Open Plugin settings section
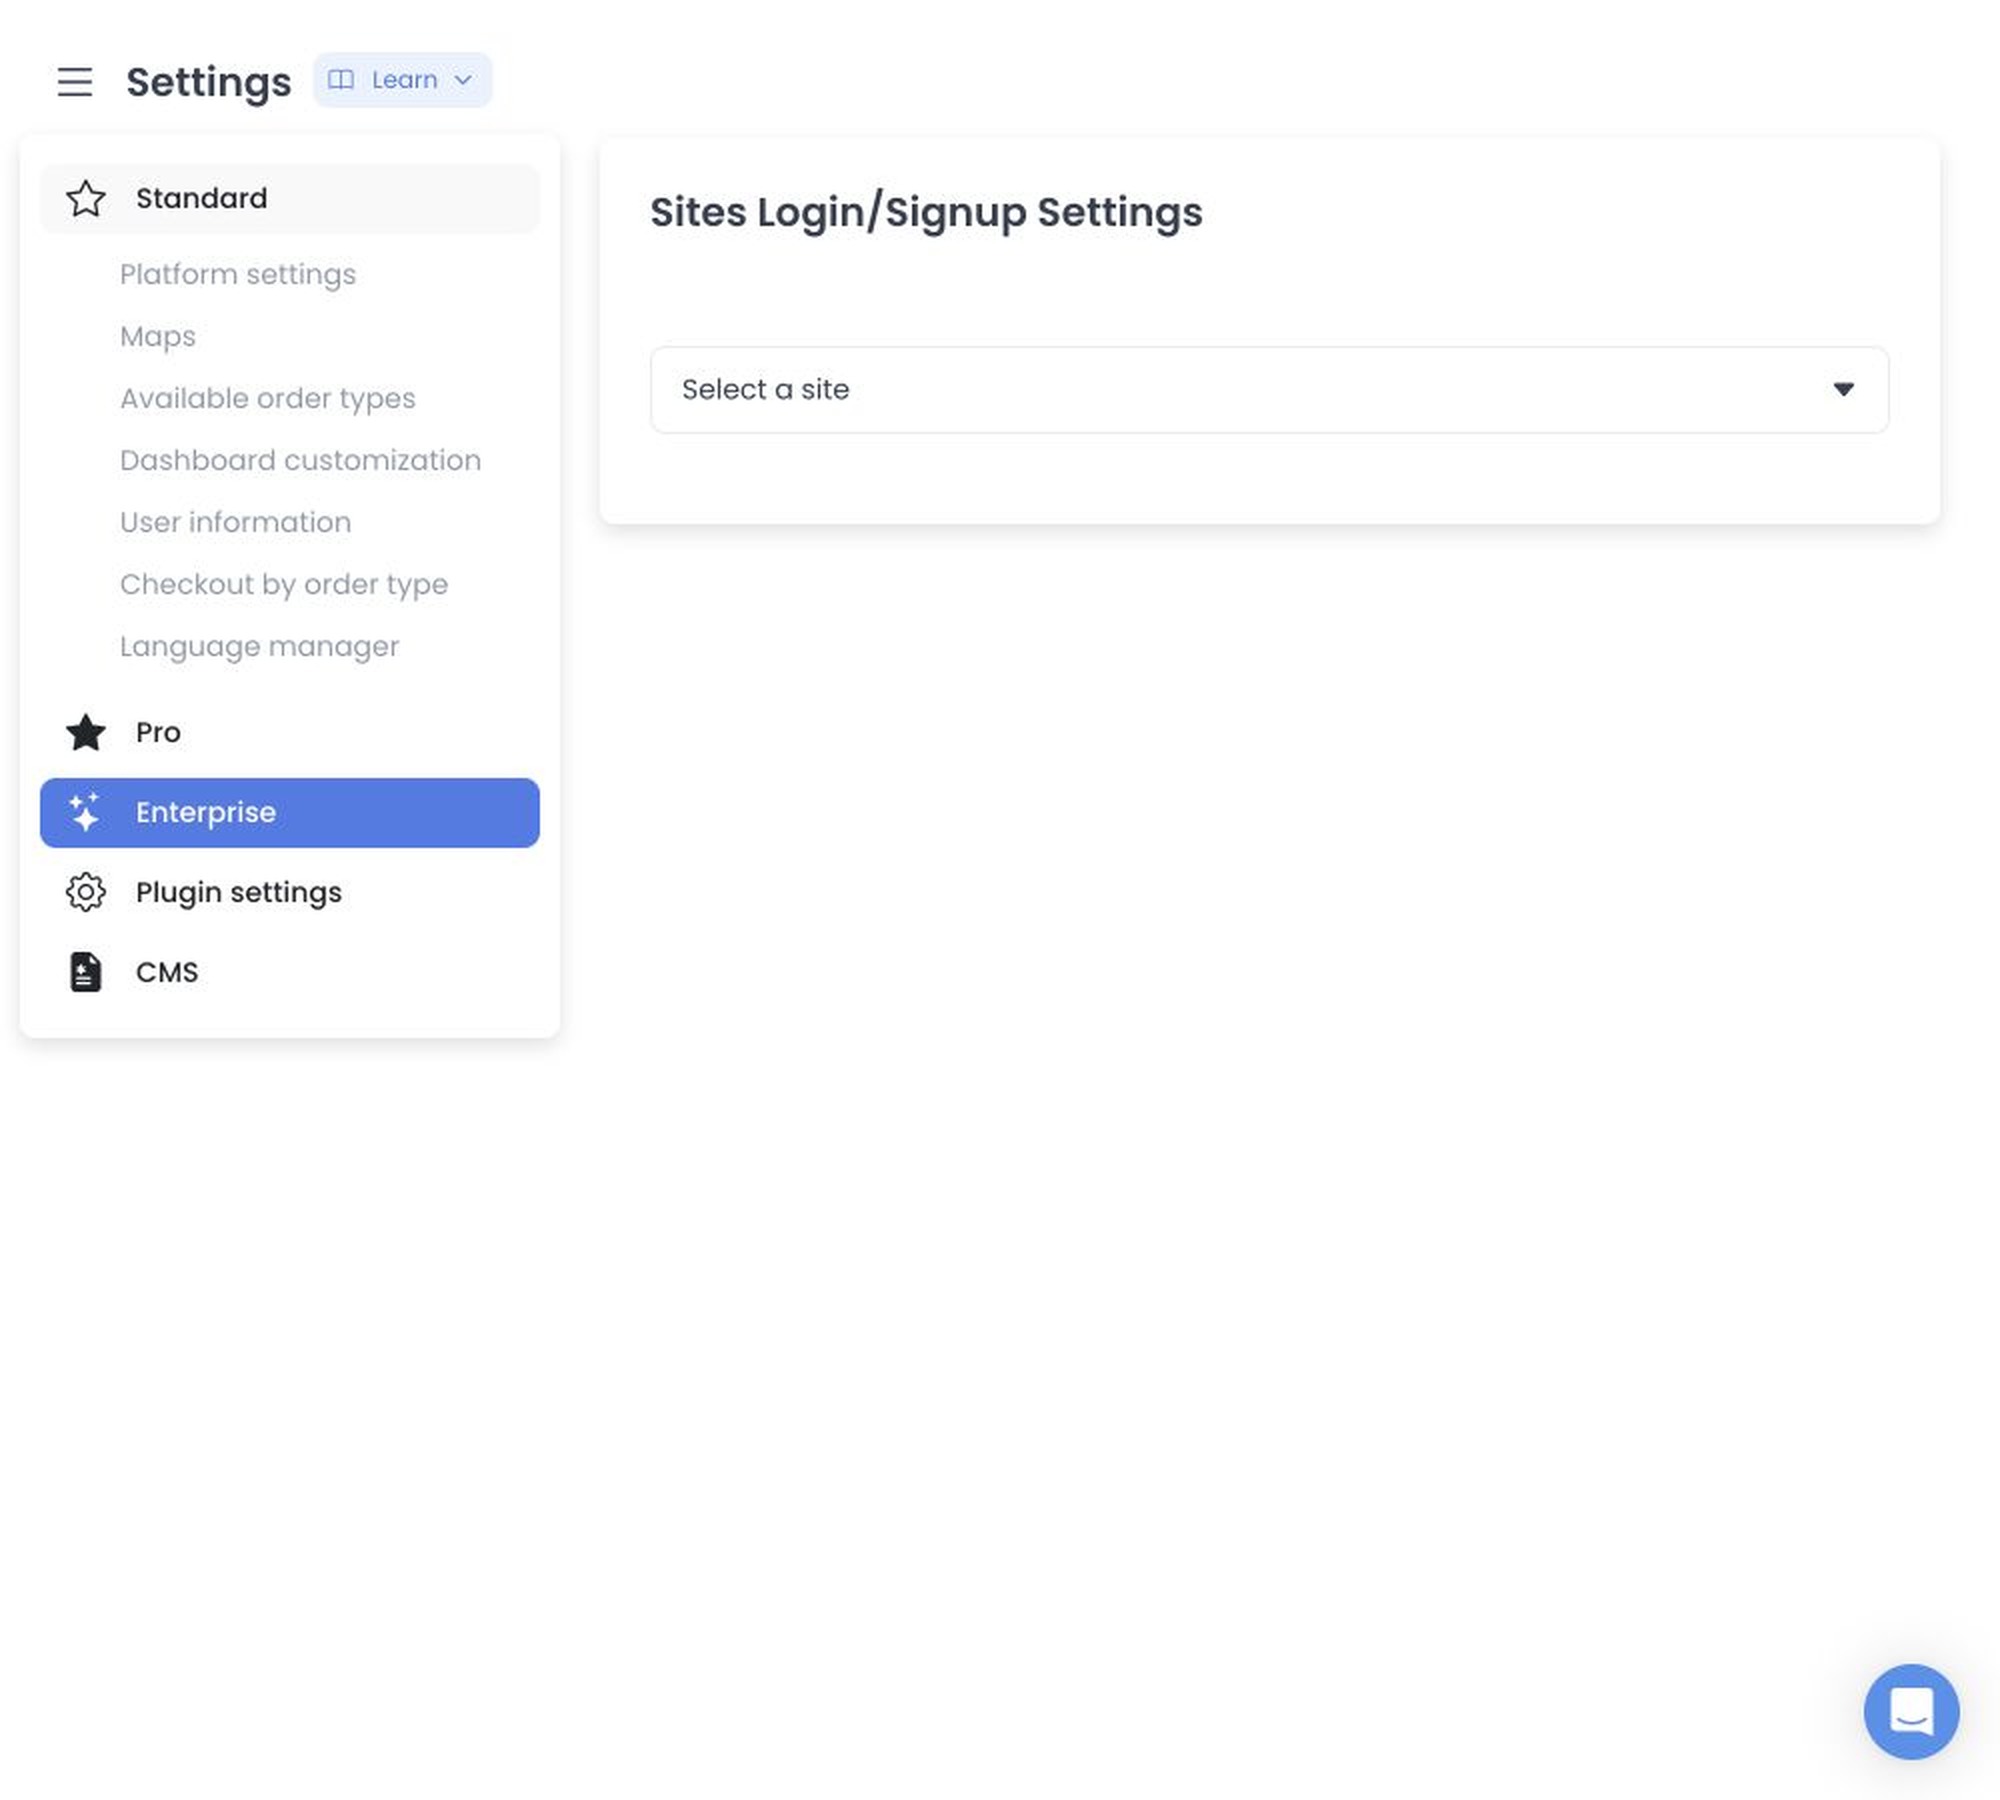The width and height of the screenshot is (2000, 1800). point(290,892)
